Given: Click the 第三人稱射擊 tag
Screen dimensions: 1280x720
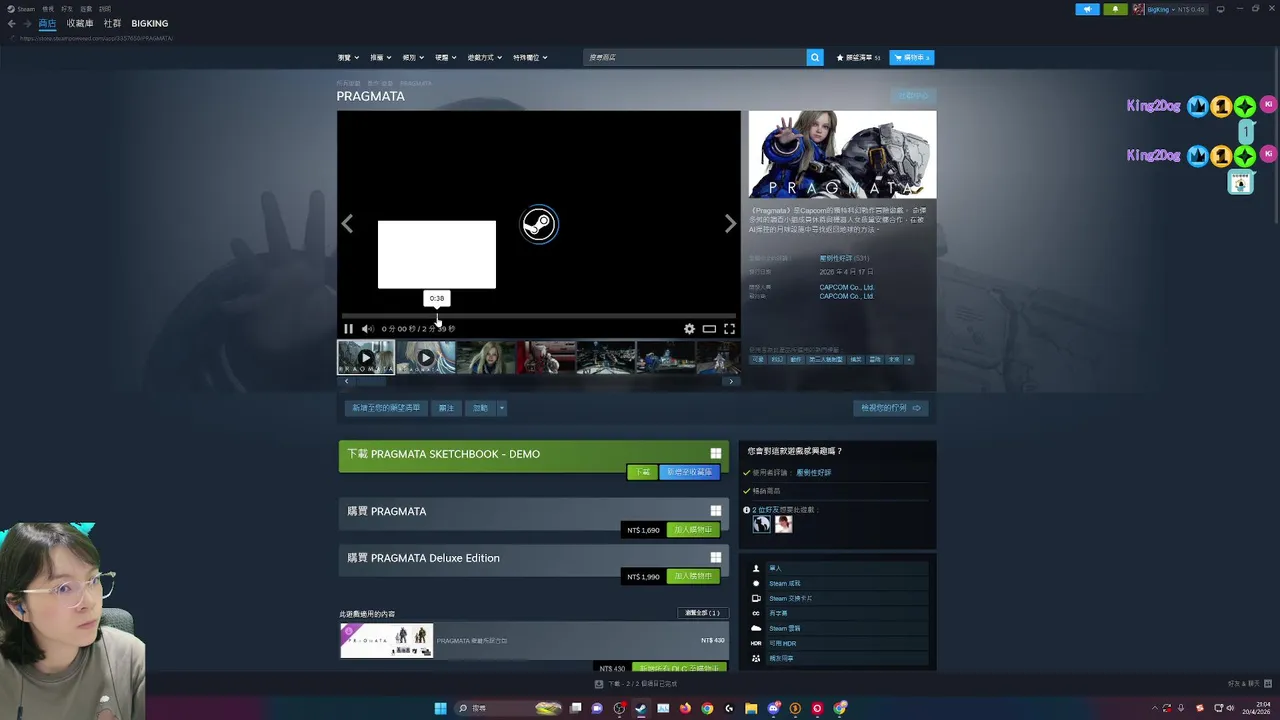Looking at the screenshot, I should pos(825,359).
